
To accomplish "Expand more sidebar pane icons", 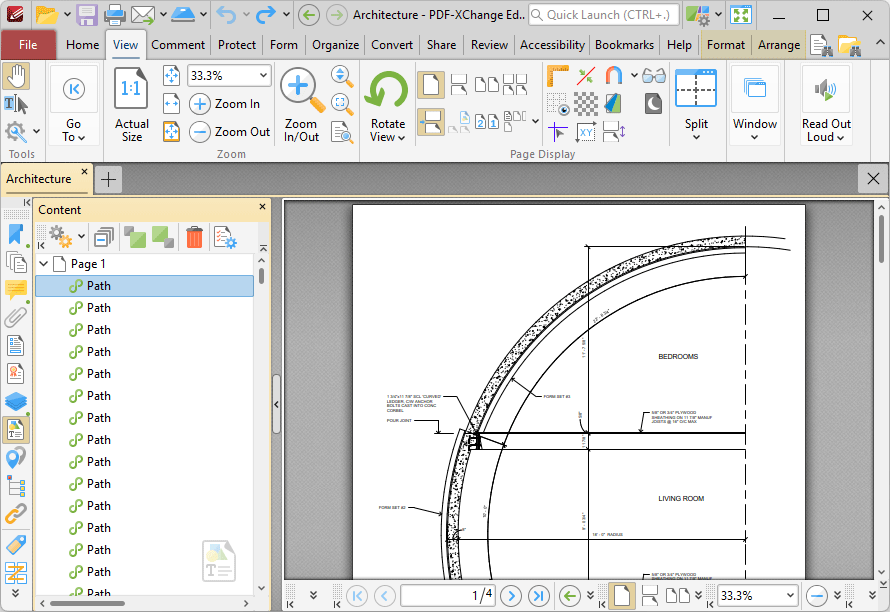I will click(x=16, y=593).
